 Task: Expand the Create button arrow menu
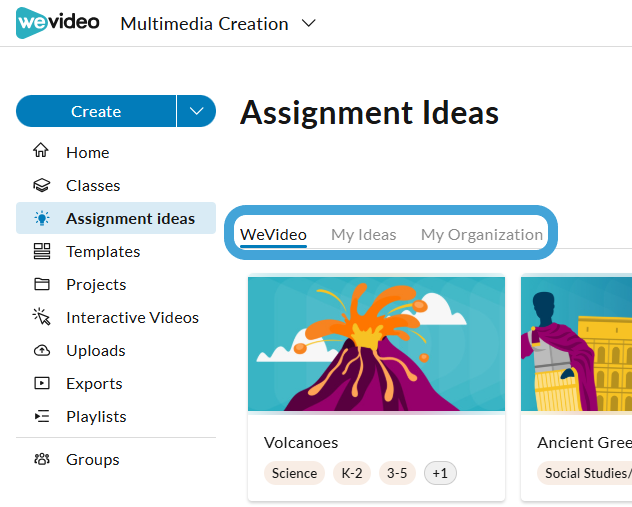pos(196,111)
